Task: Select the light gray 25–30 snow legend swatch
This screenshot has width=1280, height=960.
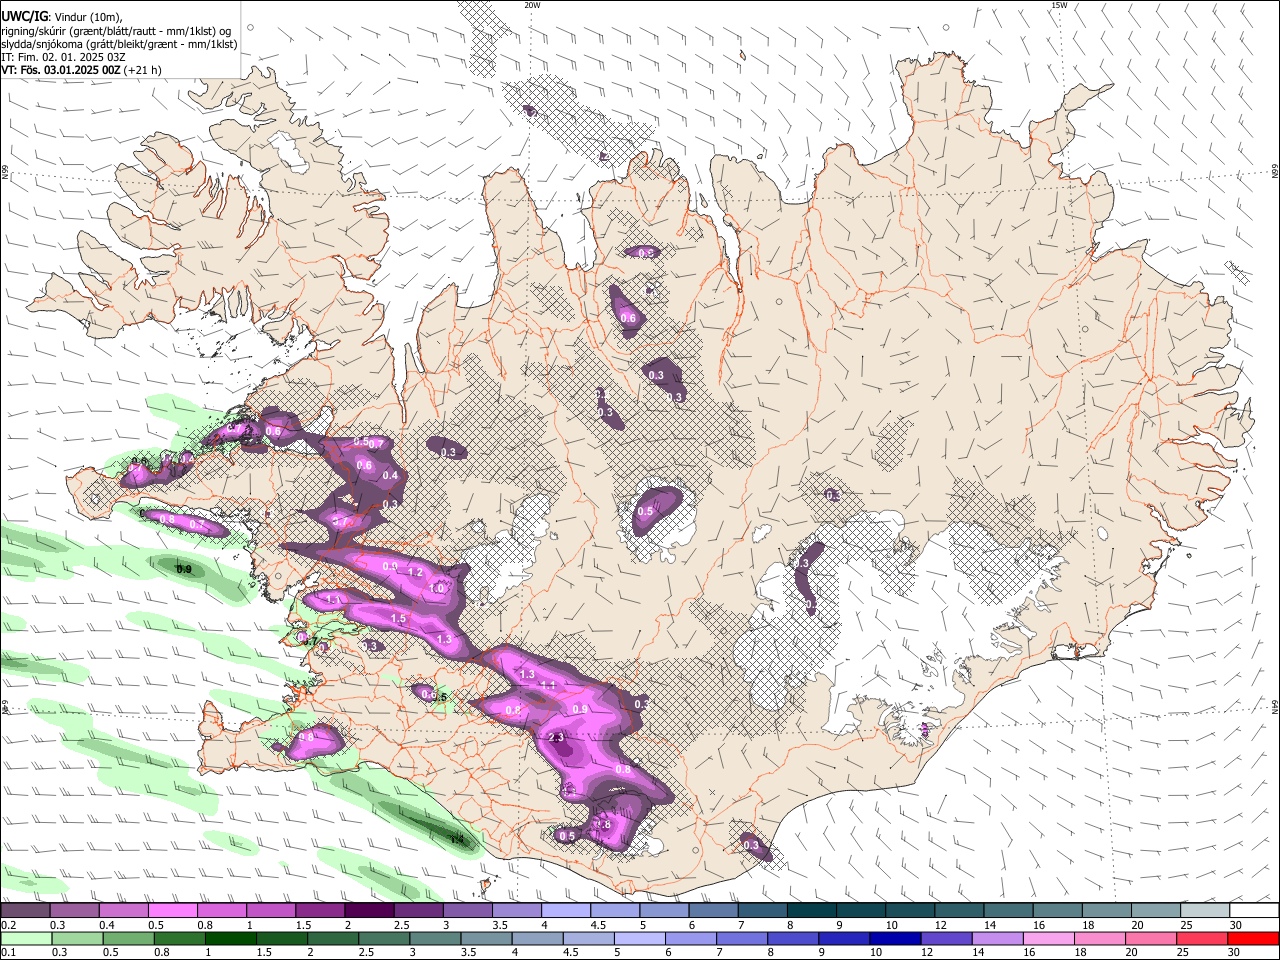Action: 1206,910
